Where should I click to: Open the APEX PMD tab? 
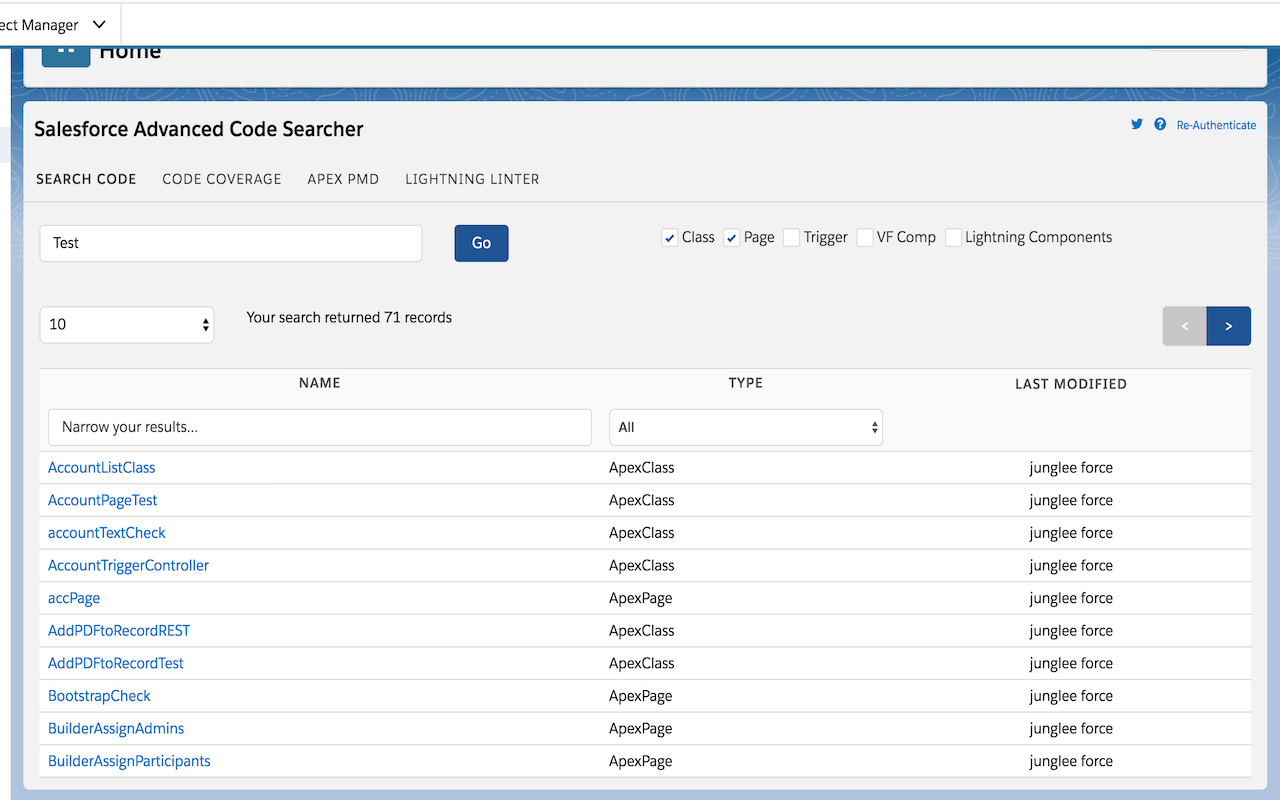(343, 179)
